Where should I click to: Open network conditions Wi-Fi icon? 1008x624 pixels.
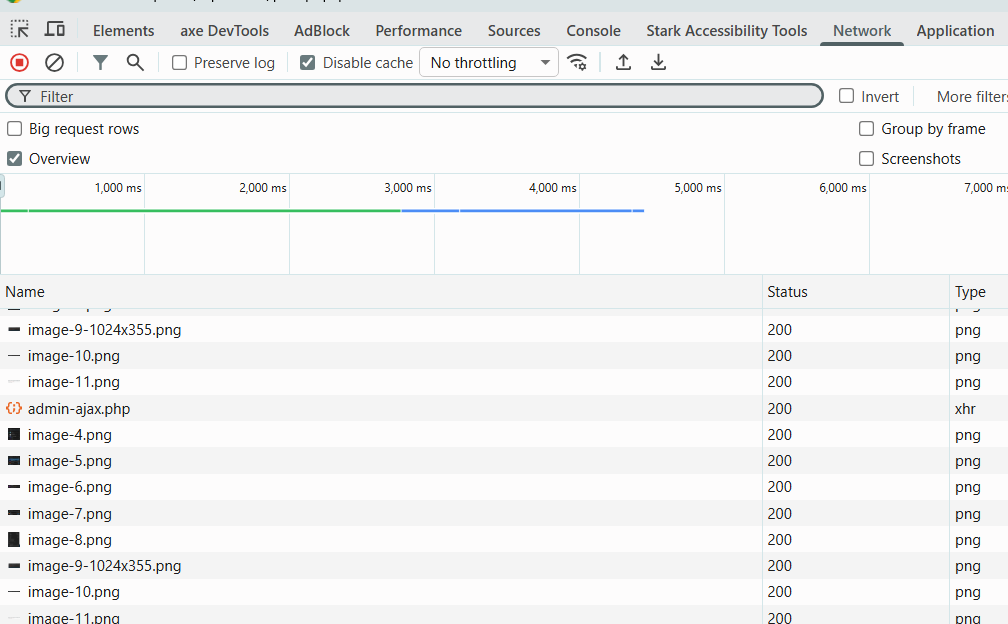[x=577, y=63]
